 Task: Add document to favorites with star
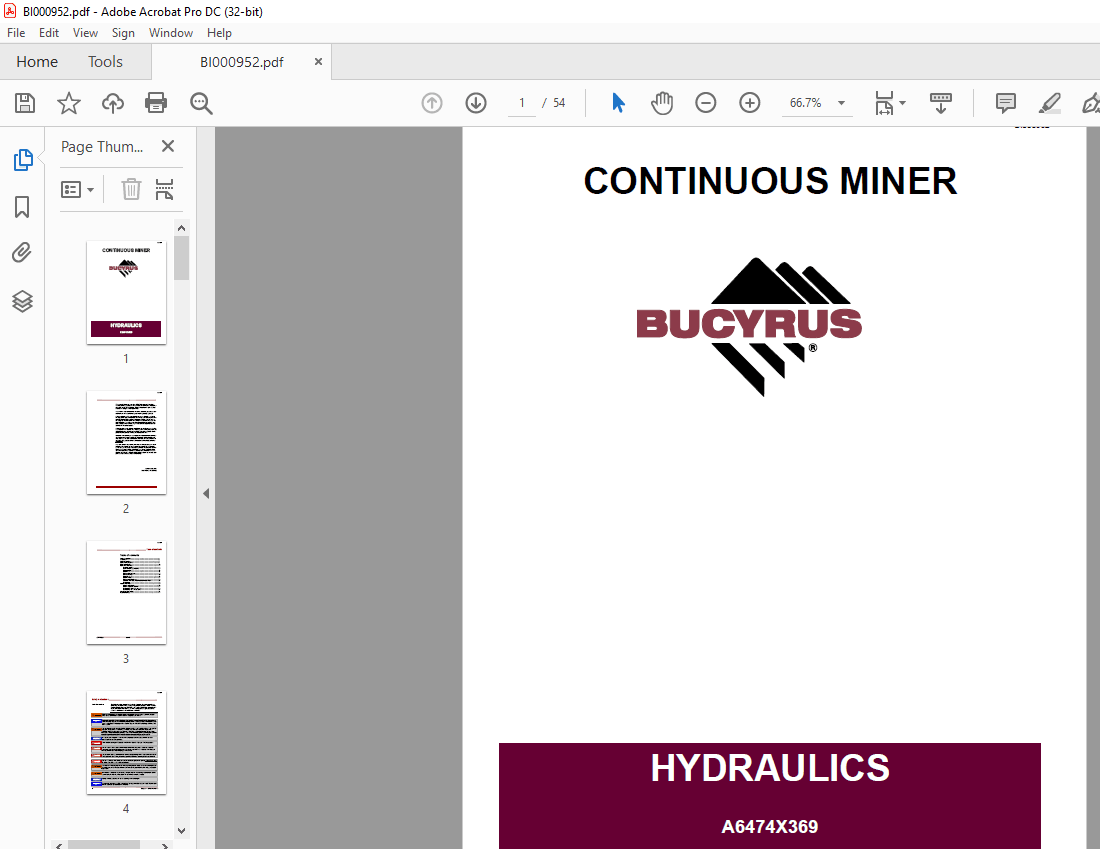tap(68, 103)
